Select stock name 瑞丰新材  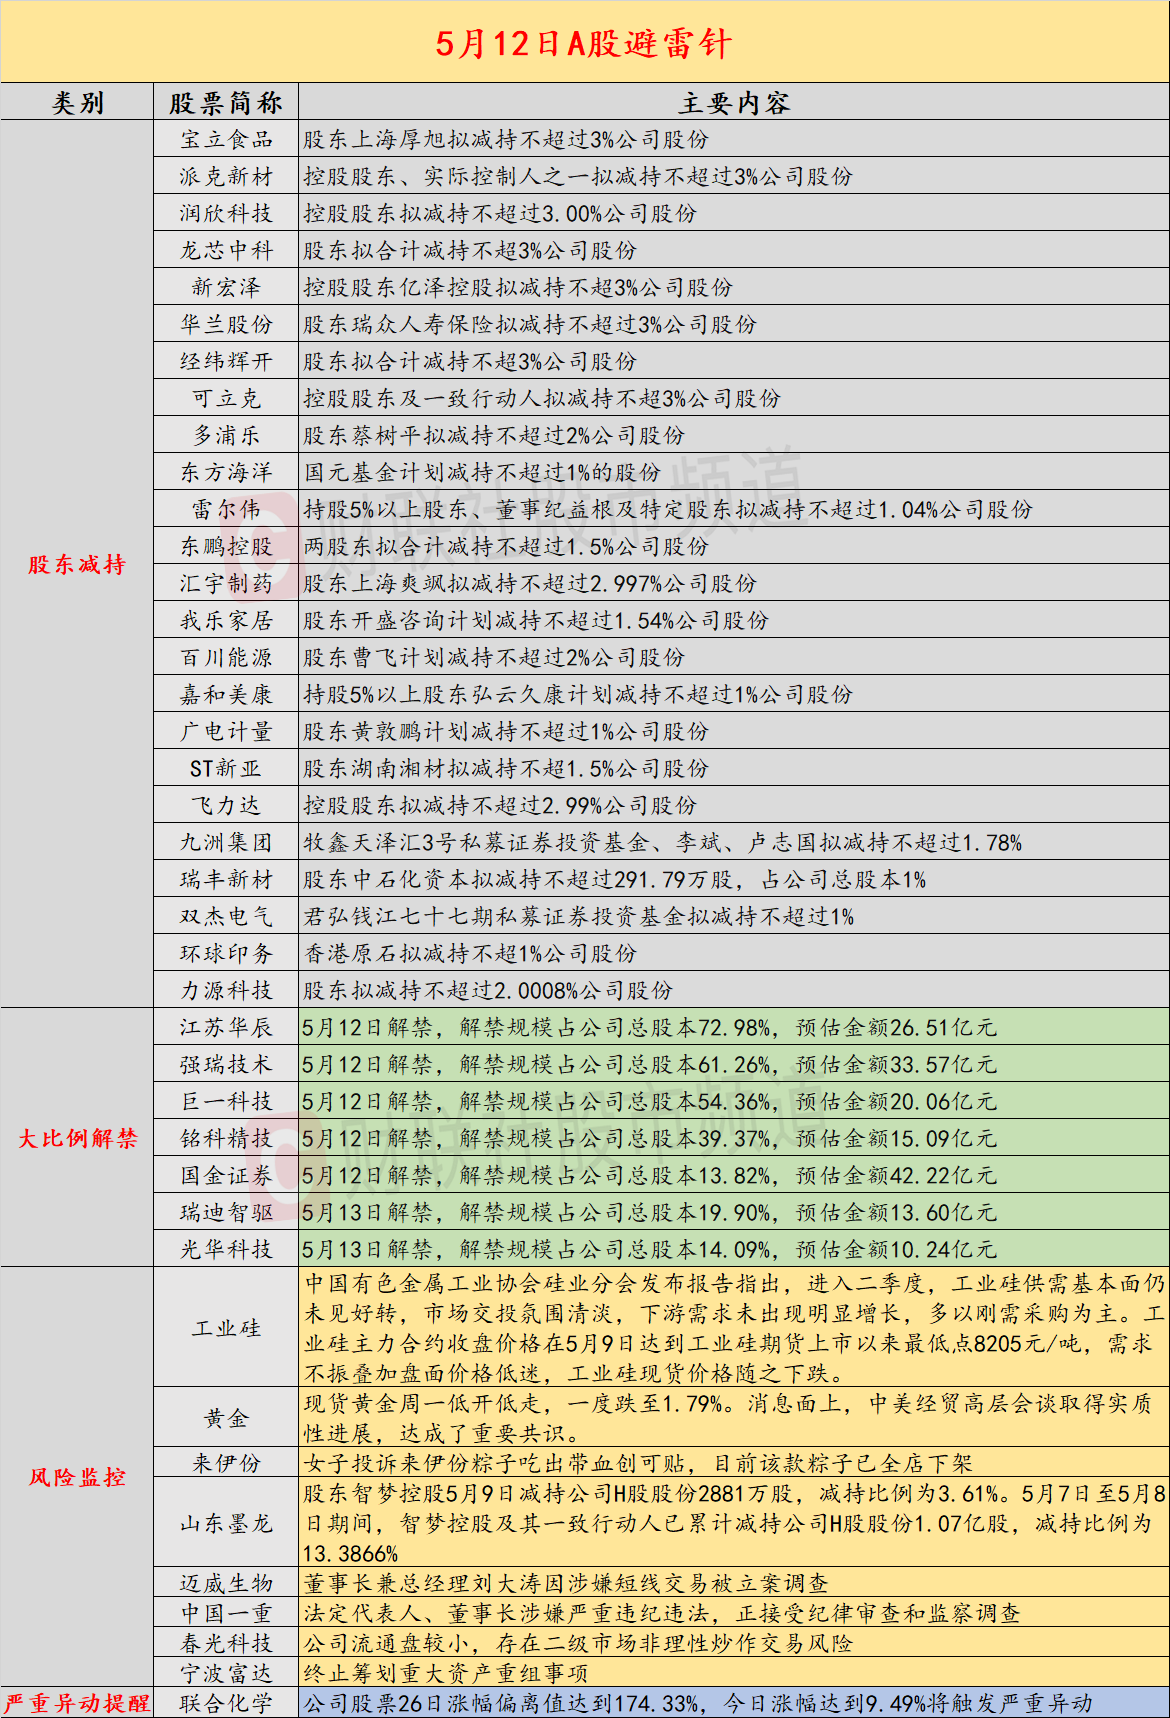(226, 879)
